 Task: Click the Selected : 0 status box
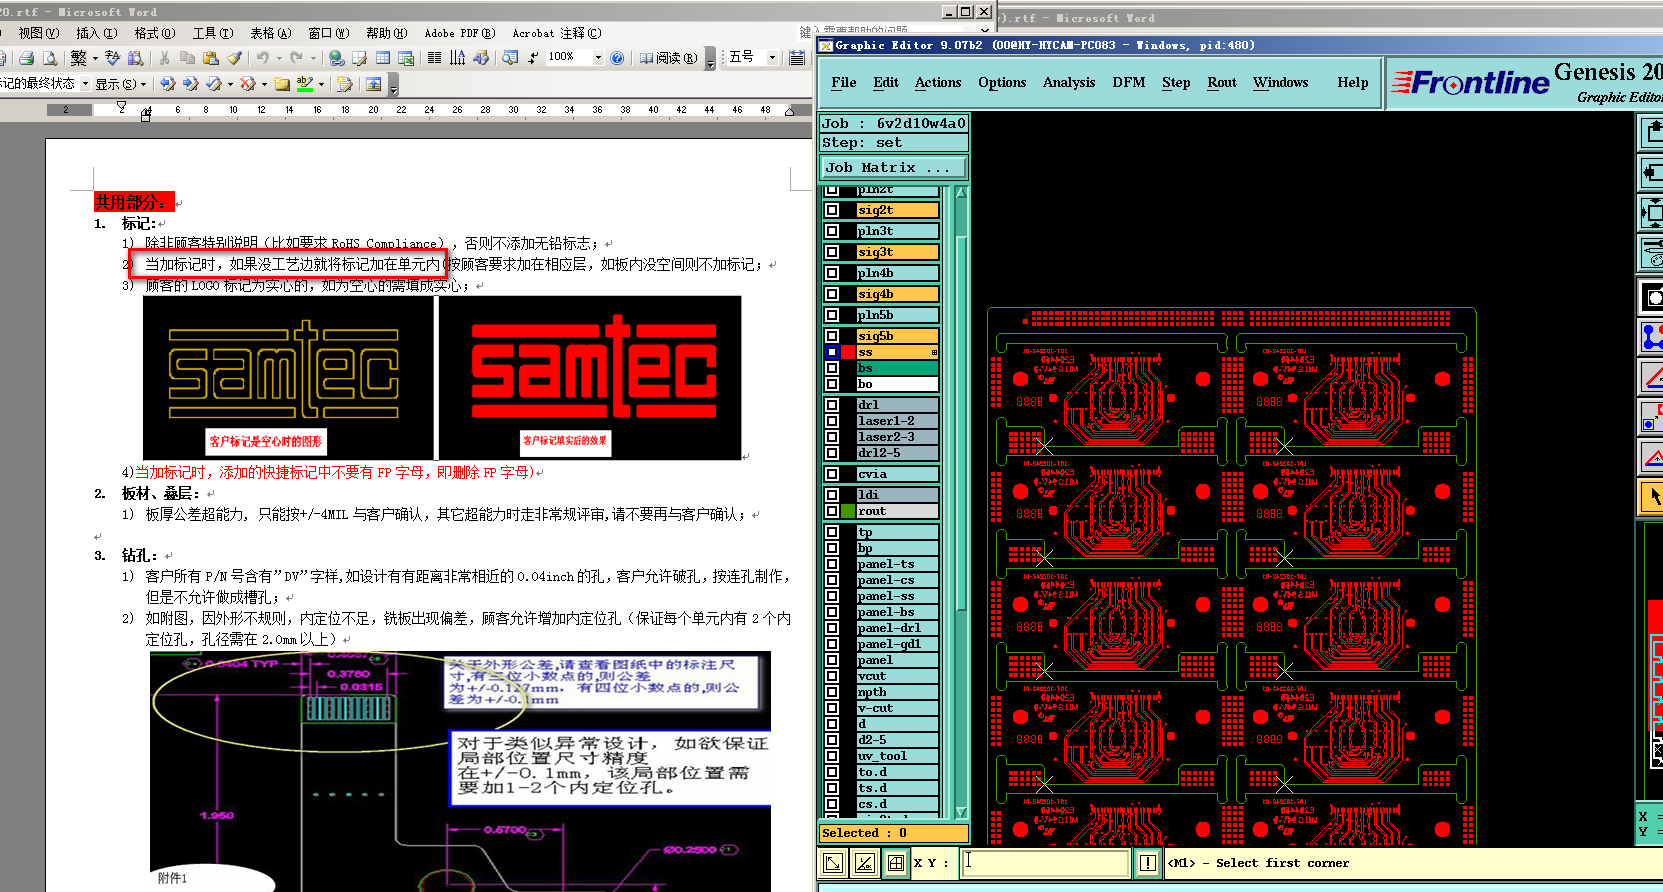point(894,833)
